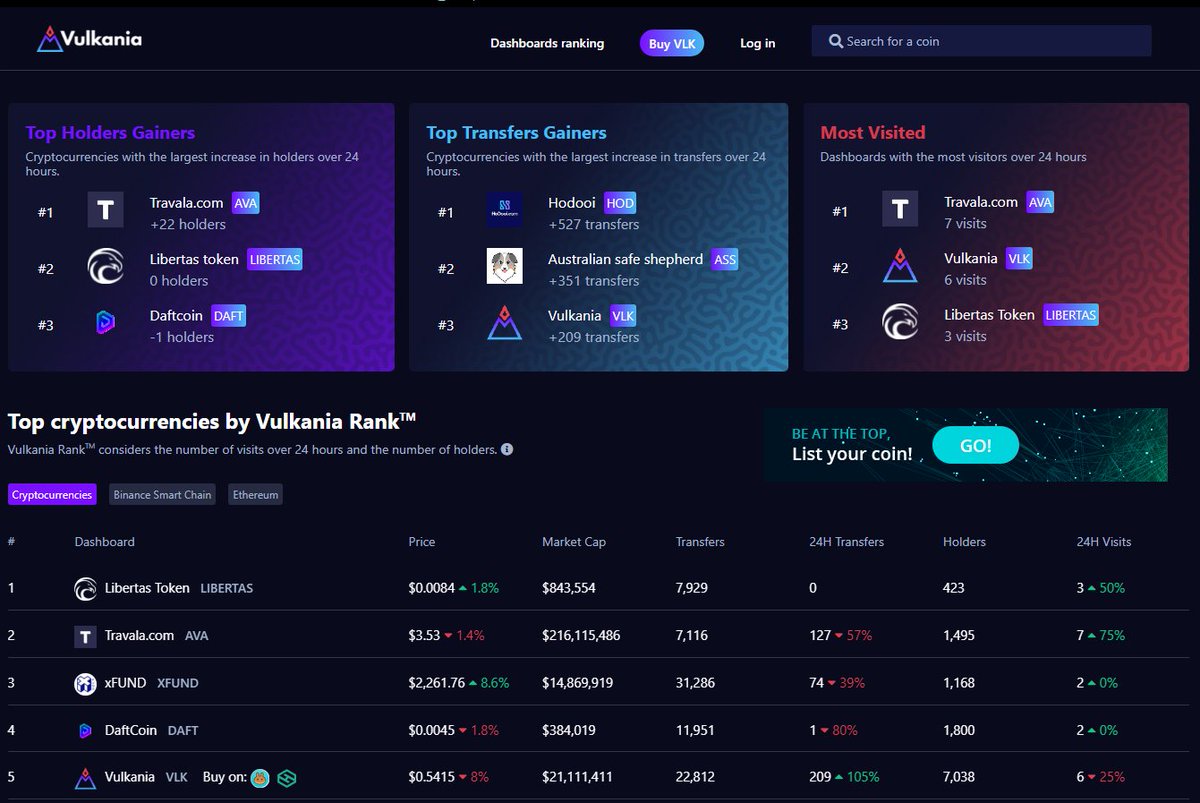Viewport: 1200px width, 803px height.
Task: Click LIBERTAS badge in Most Visited
Action: (1071, 314)
